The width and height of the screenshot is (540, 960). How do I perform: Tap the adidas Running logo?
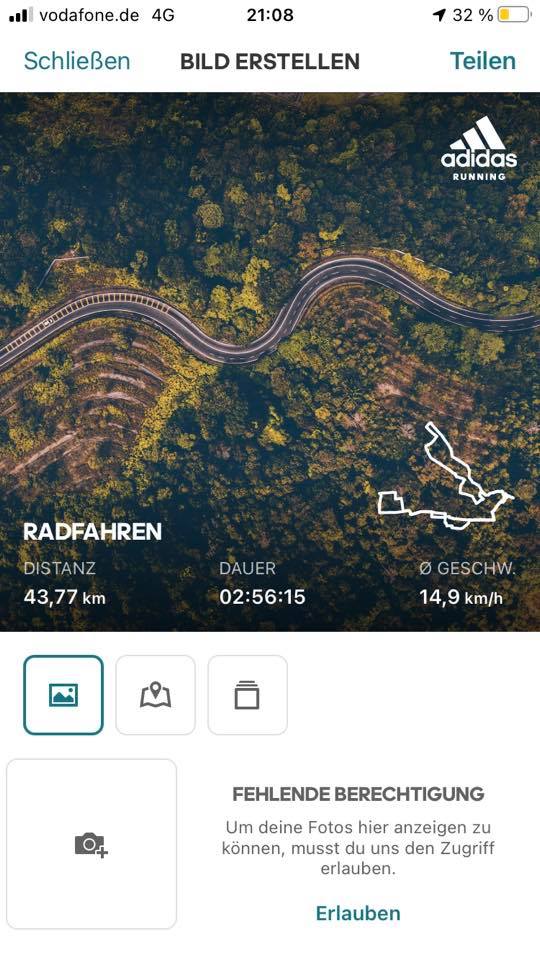(479, 149)
